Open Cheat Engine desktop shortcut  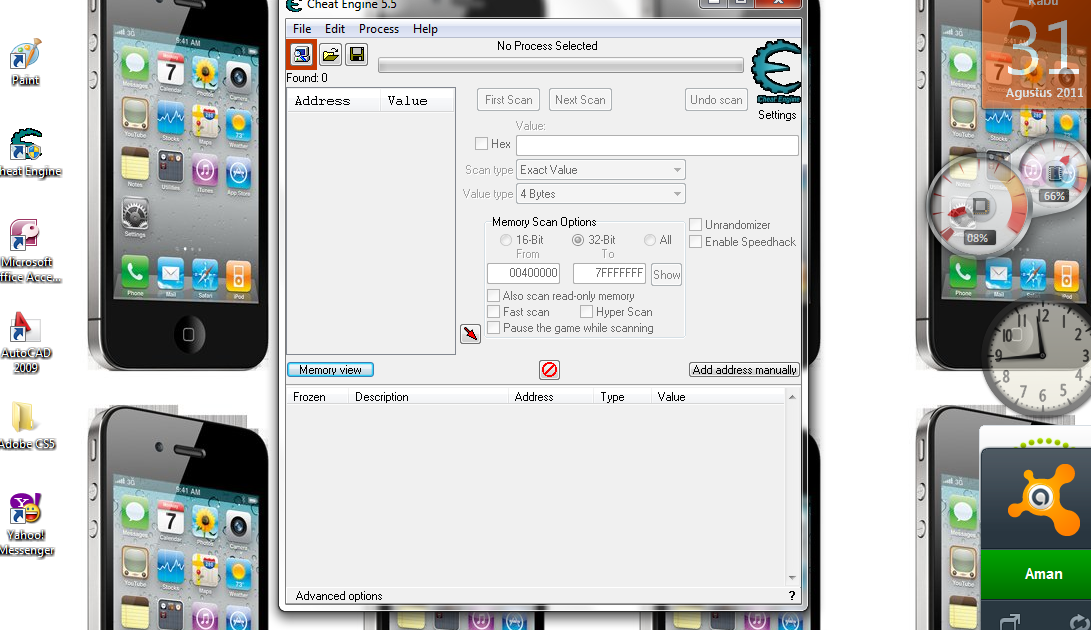tap(28, 153)
